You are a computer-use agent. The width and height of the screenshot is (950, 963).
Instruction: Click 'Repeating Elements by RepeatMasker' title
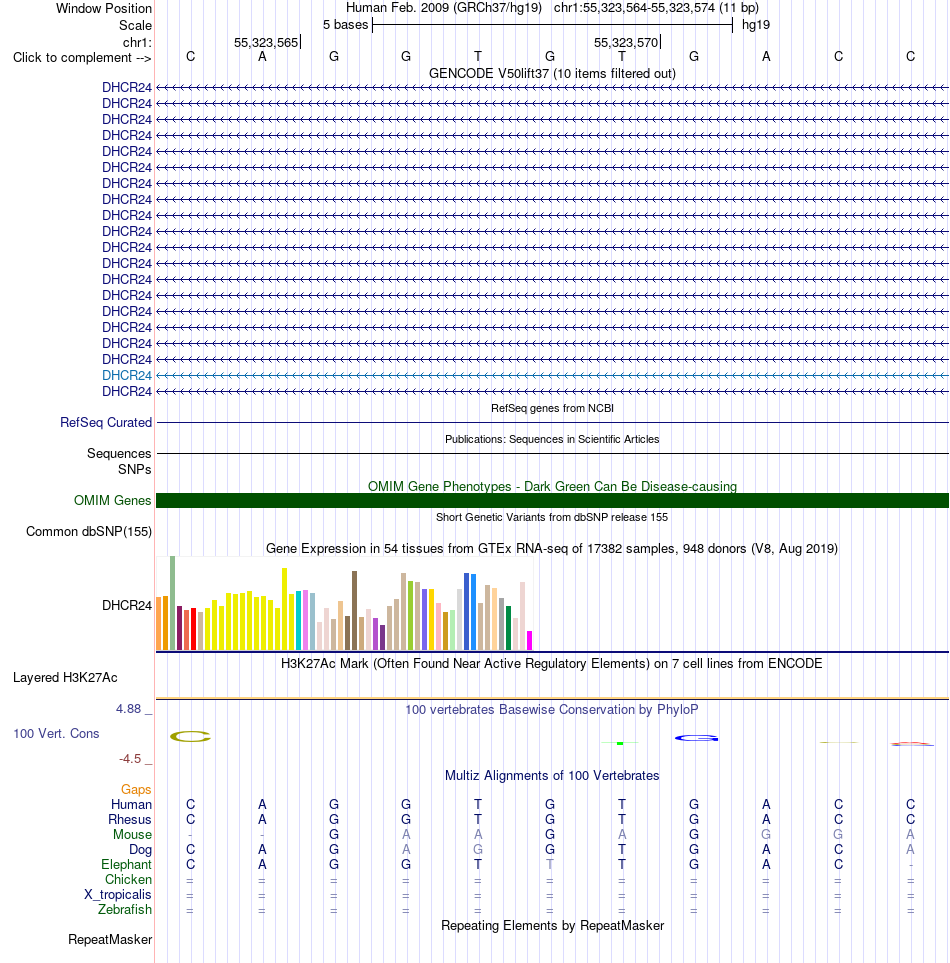pos(552,926)
